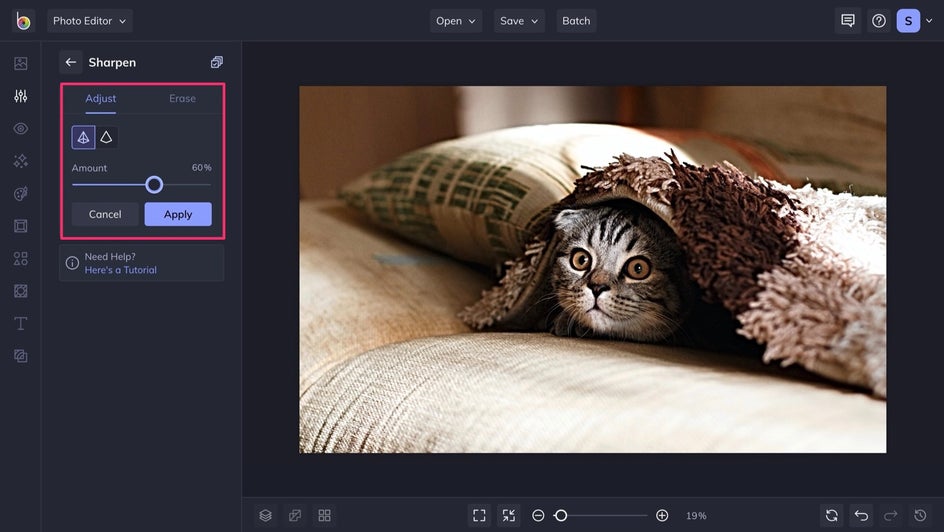This screenshot has height=532, width=944.
Task: Click the collapse fullscreen arrows icon
Action: pos(509,516)
